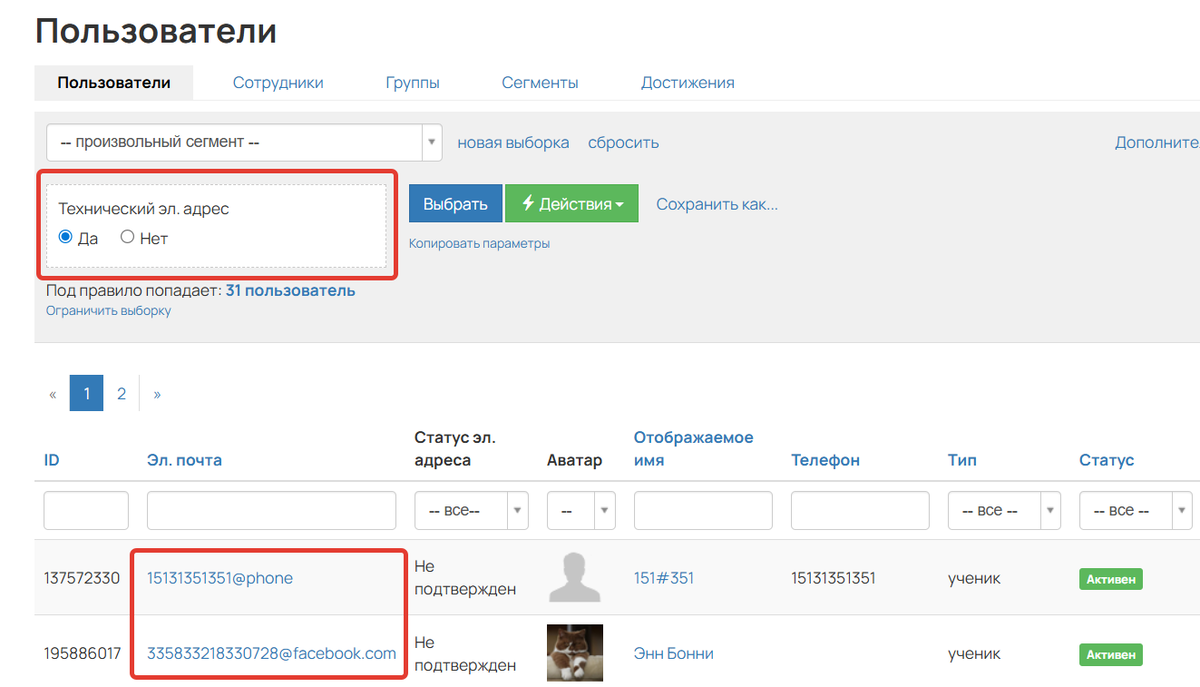
Task: Go to page 2 of results
Action: (x=121, y=394)
